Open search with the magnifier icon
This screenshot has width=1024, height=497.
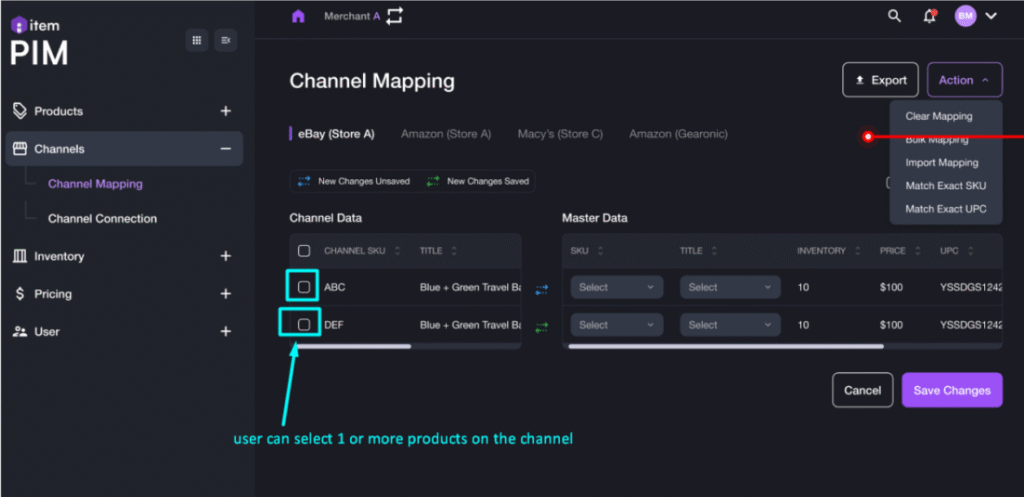pos(894,16)
